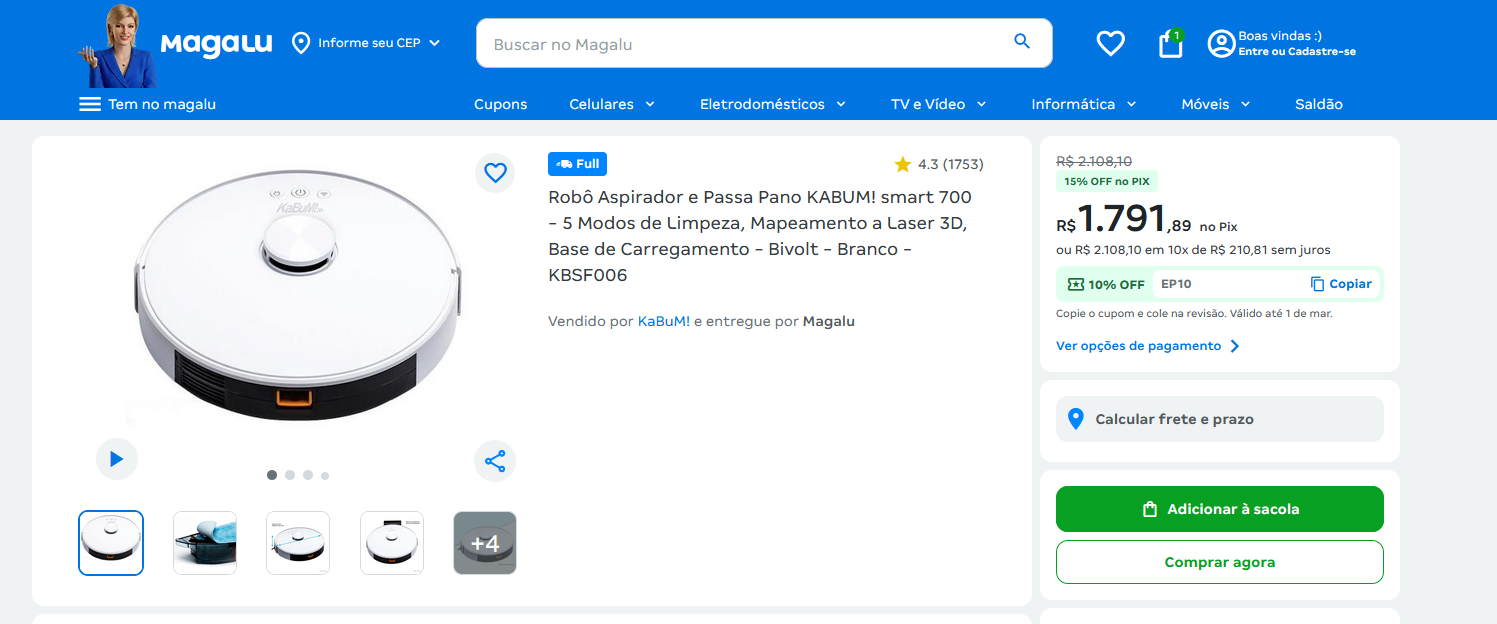Open the KaBuM! seller link
Image resolution: width=1497 pixels, height=624 pixels.
pos(664,321)
